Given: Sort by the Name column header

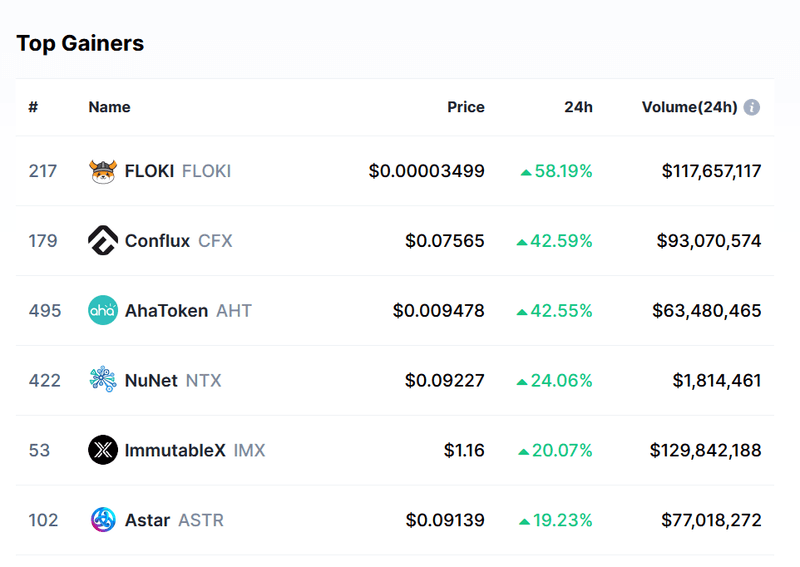Looking at the screenshot, I should point(109,107).
